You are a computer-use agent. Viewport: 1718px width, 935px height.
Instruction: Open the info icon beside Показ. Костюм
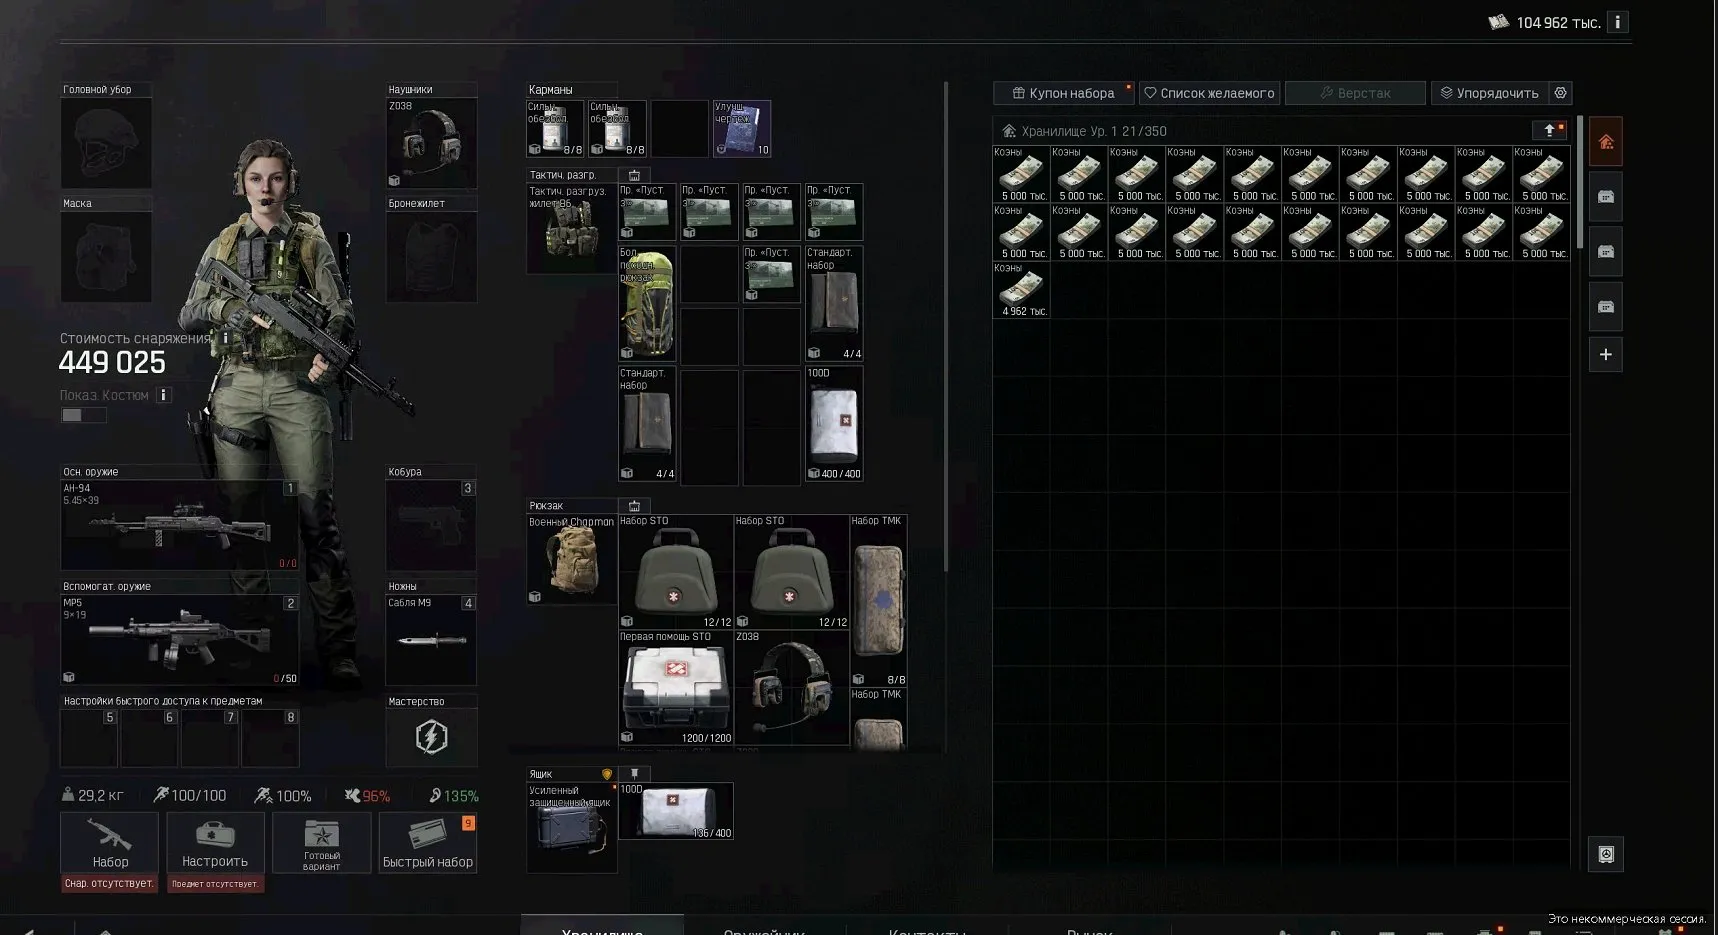point(163,395)
